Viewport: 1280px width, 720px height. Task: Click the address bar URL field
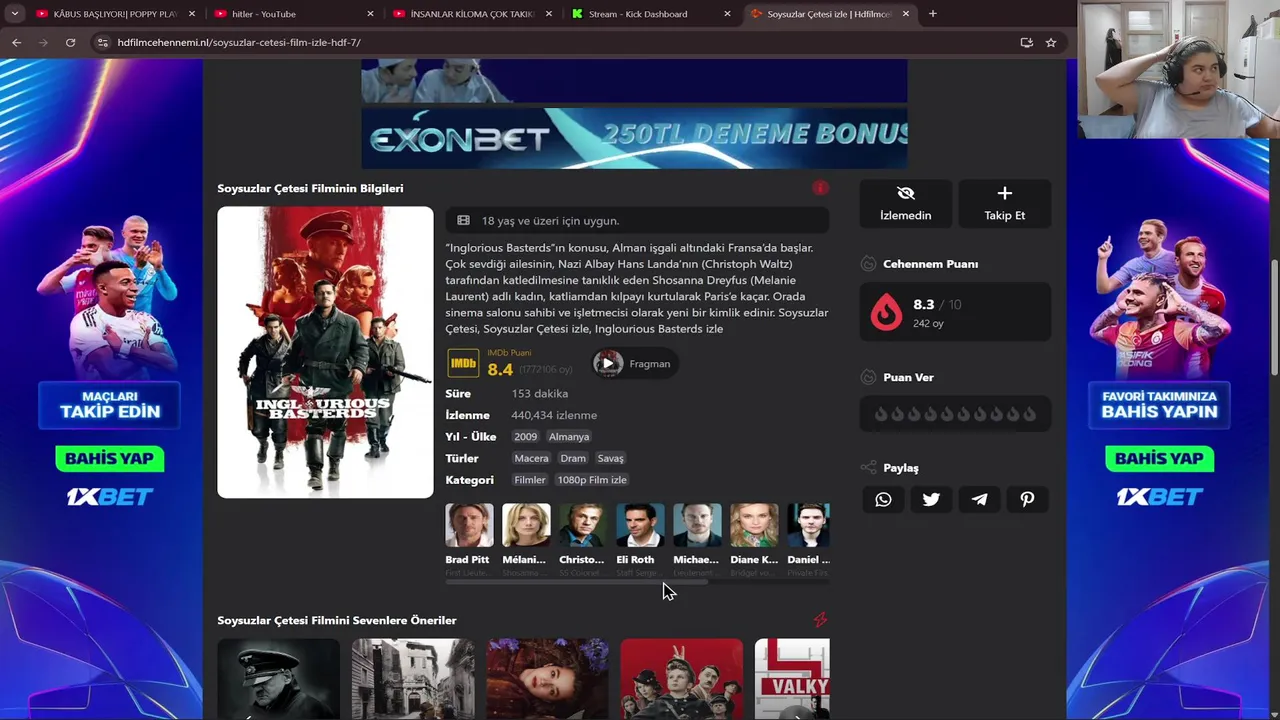(560, 42)
